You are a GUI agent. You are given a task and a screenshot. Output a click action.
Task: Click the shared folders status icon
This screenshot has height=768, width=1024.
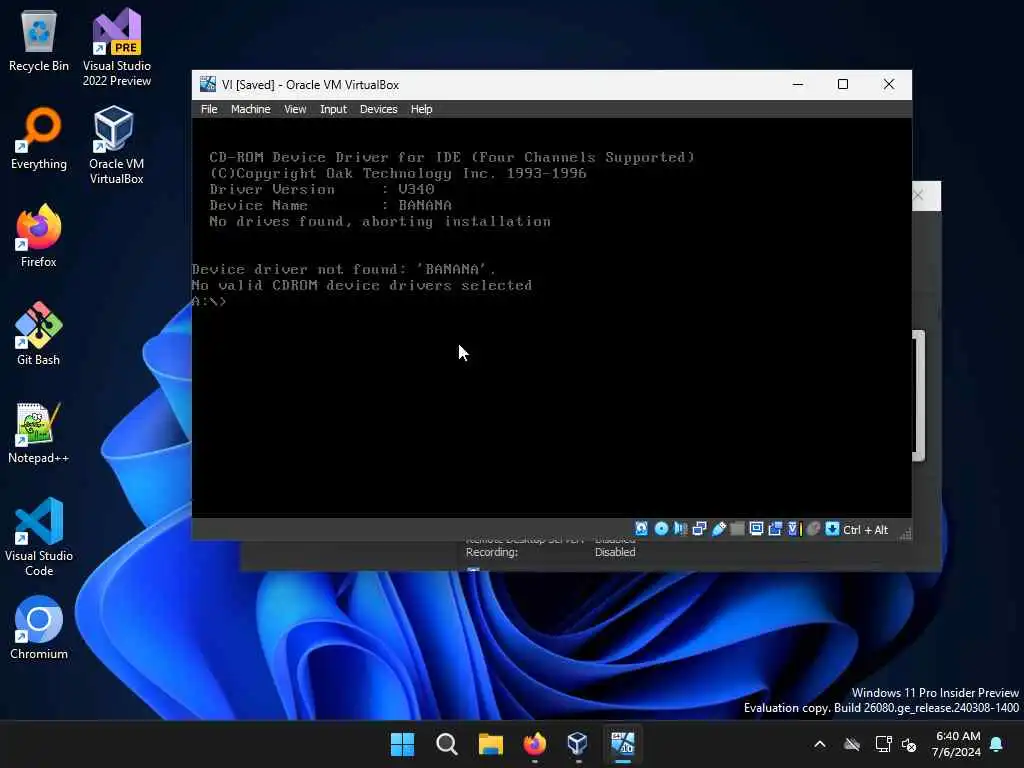click(x=737, y=528)
